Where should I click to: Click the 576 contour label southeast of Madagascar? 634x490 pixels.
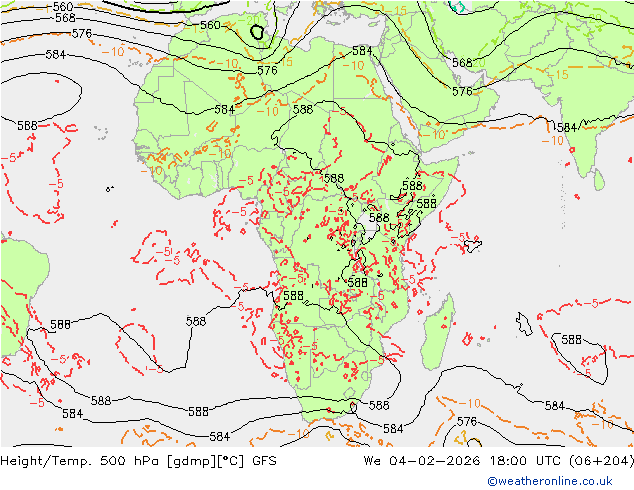click(467, 422)
